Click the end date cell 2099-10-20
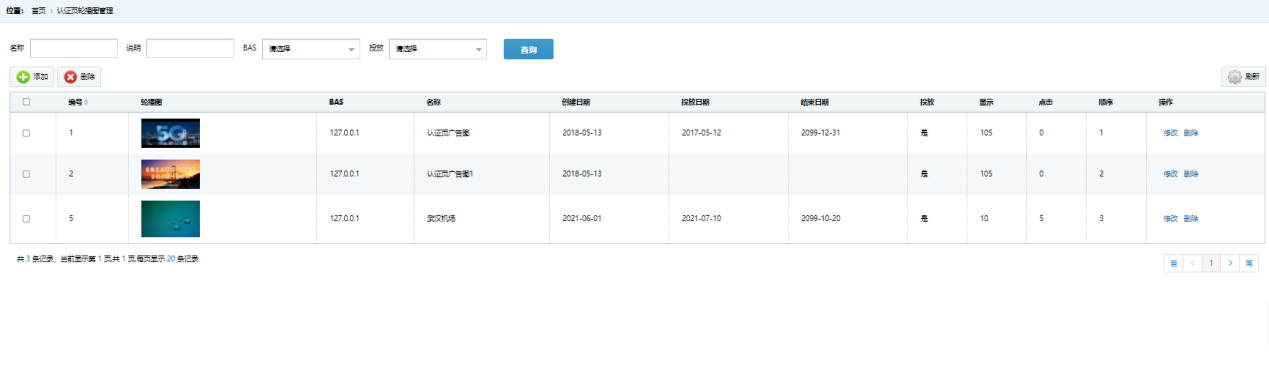1269x369 pixels. (x=822, y=218)
